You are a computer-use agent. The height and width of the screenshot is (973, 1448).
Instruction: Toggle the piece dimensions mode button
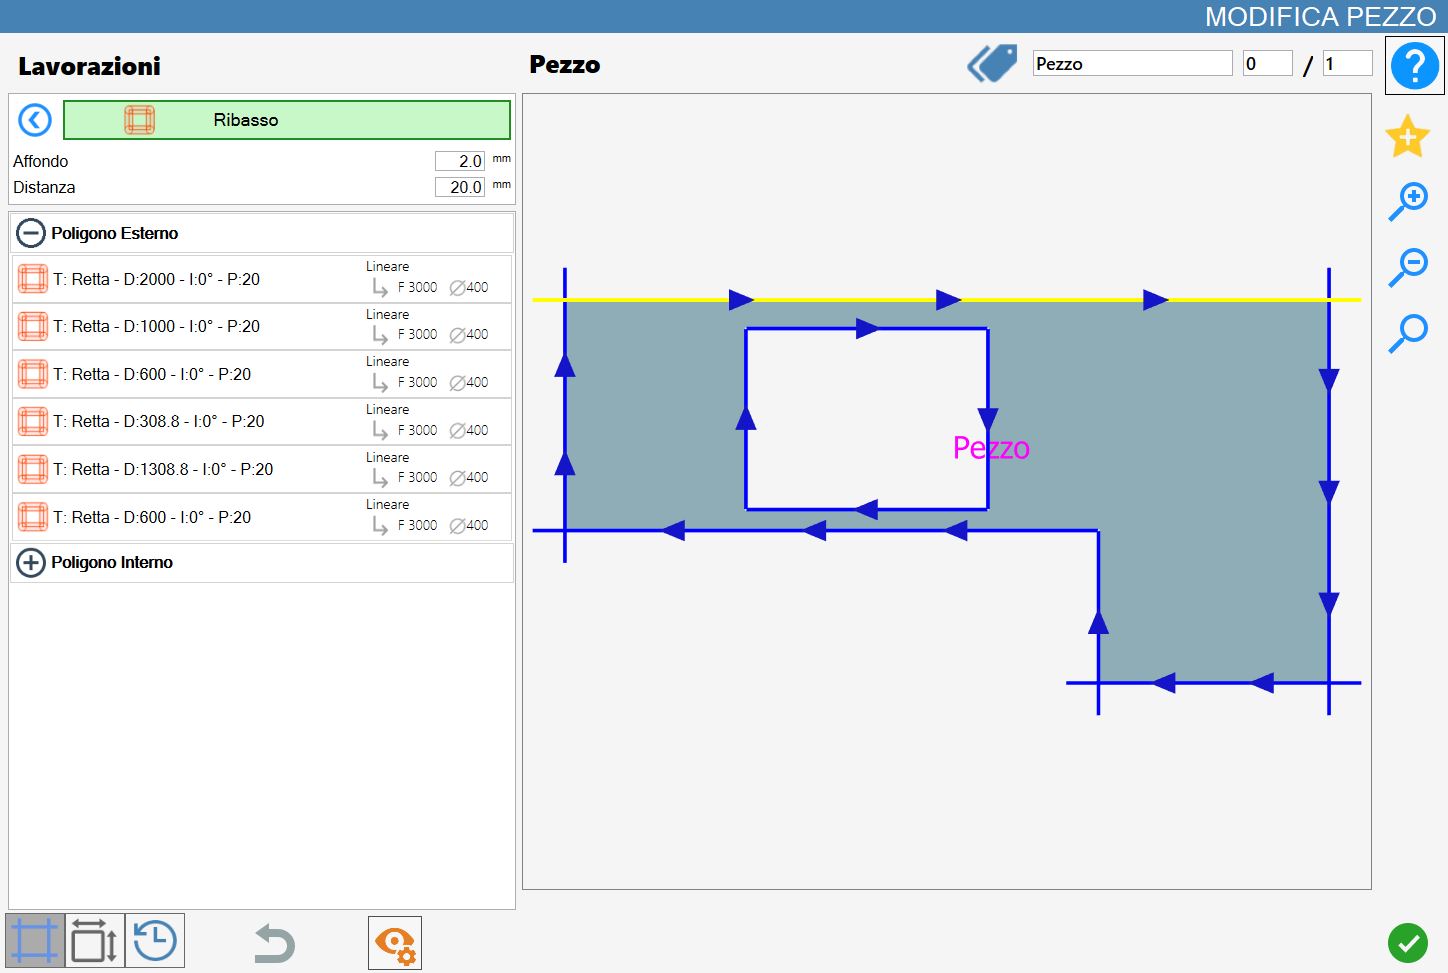[x=95, y=941]
